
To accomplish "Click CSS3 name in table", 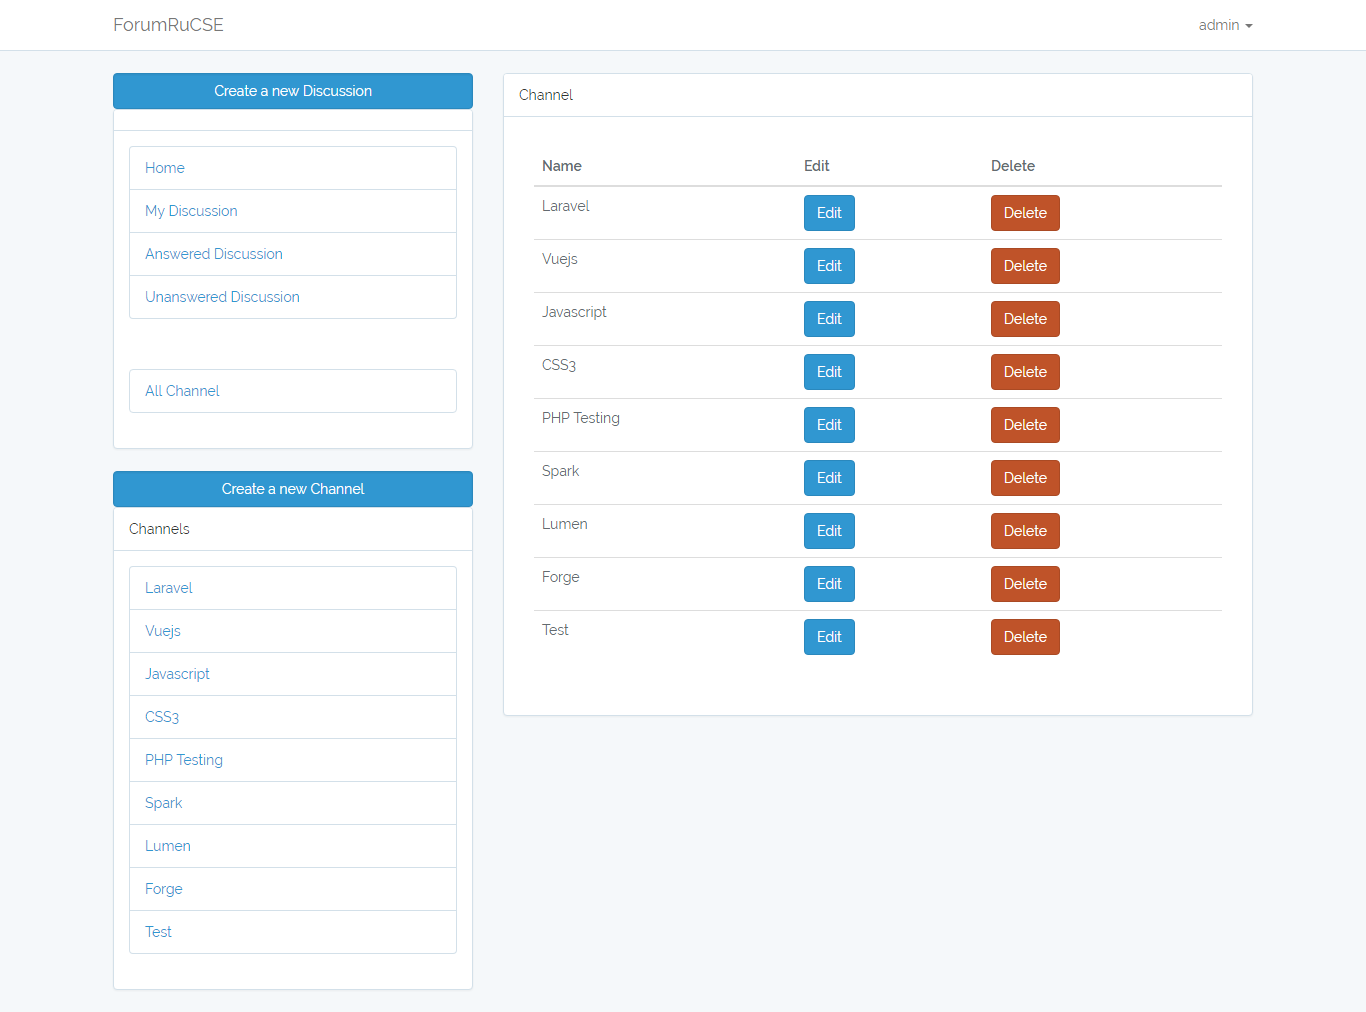I will pos(559,365).
